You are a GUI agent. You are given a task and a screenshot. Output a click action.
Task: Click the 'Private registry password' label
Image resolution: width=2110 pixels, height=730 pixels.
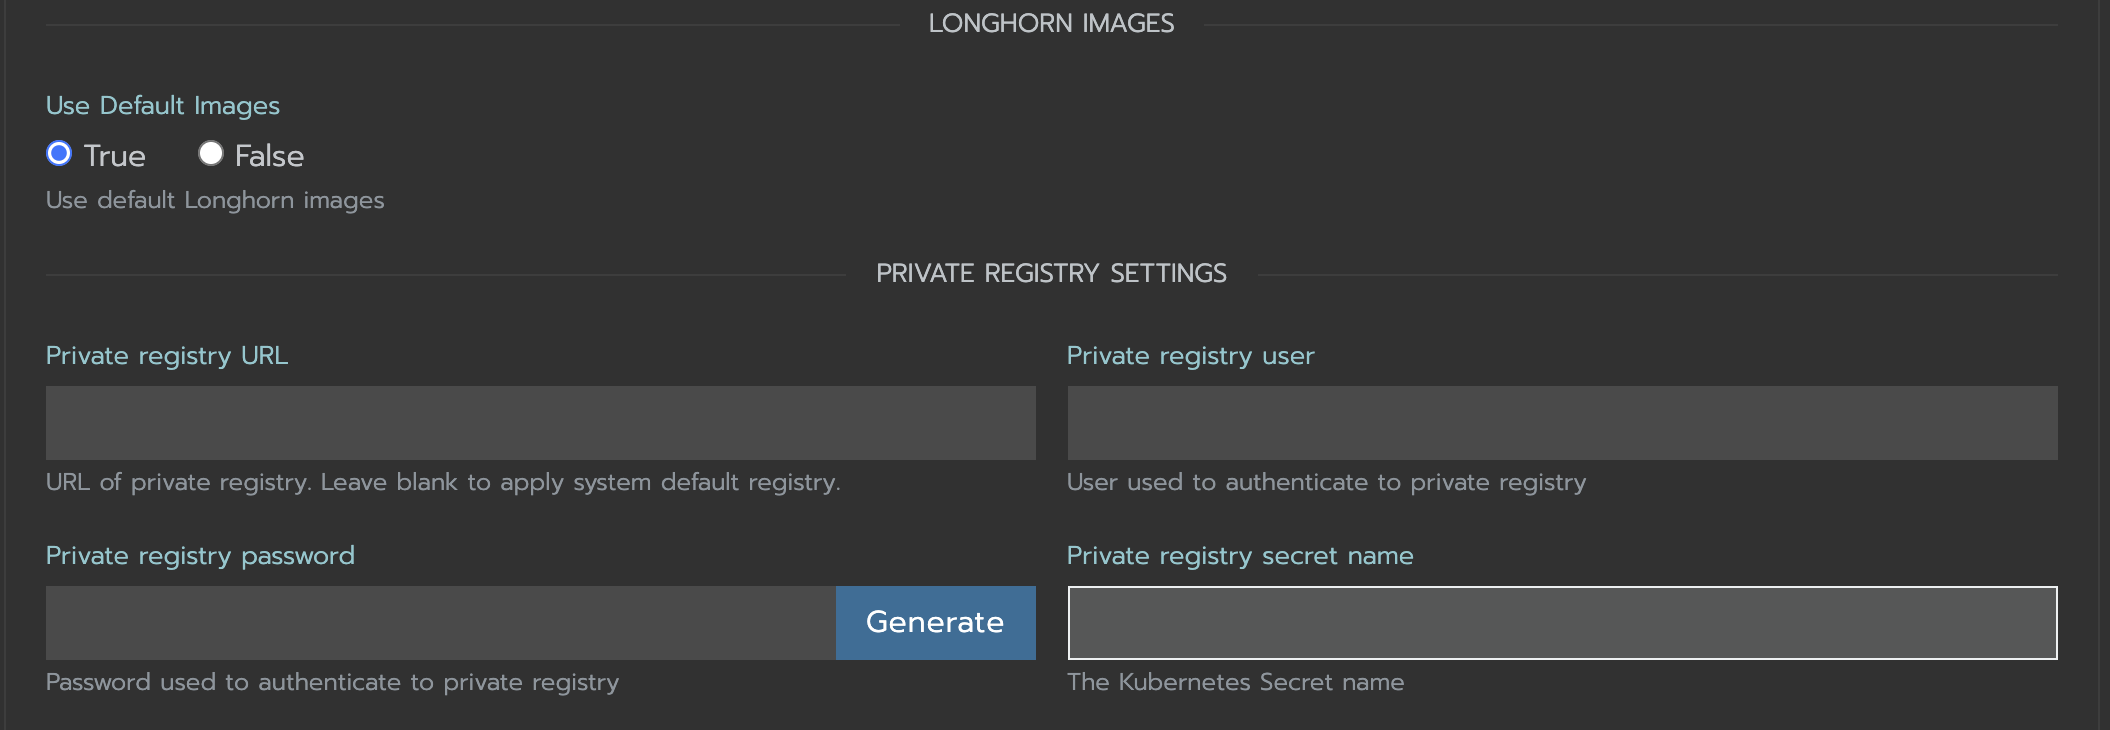pos(200,556)
